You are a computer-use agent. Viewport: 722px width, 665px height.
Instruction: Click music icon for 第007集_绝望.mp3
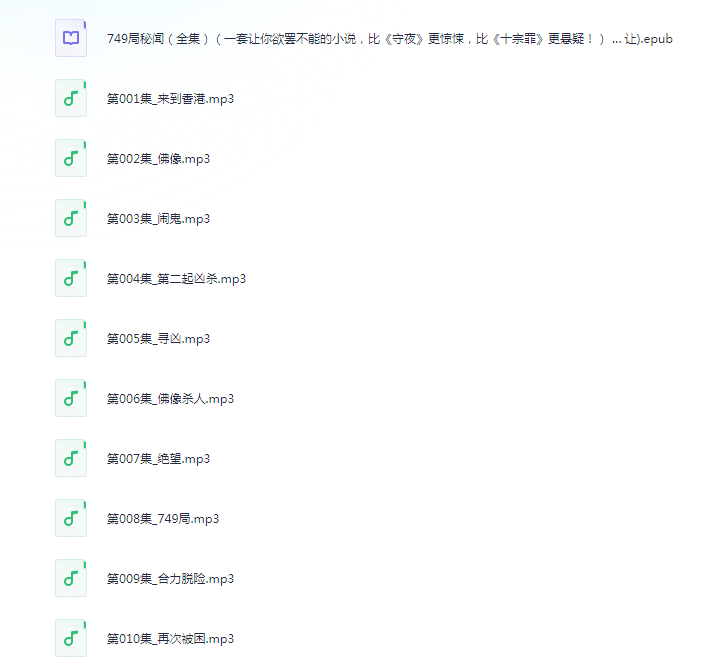[71, 458]
